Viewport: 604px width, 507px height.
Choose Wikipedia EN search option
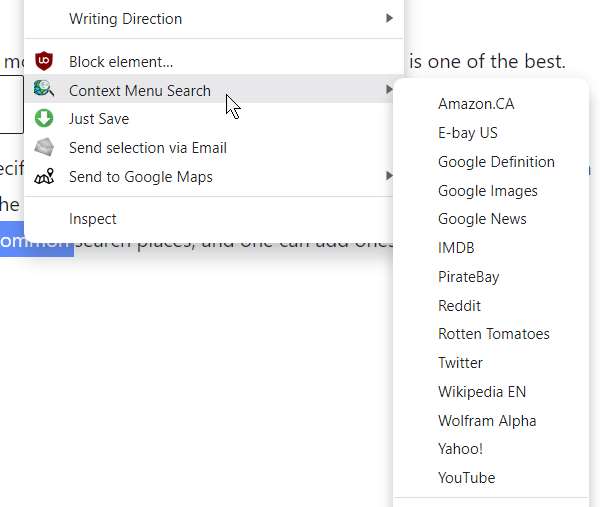[x=481, y=392]
